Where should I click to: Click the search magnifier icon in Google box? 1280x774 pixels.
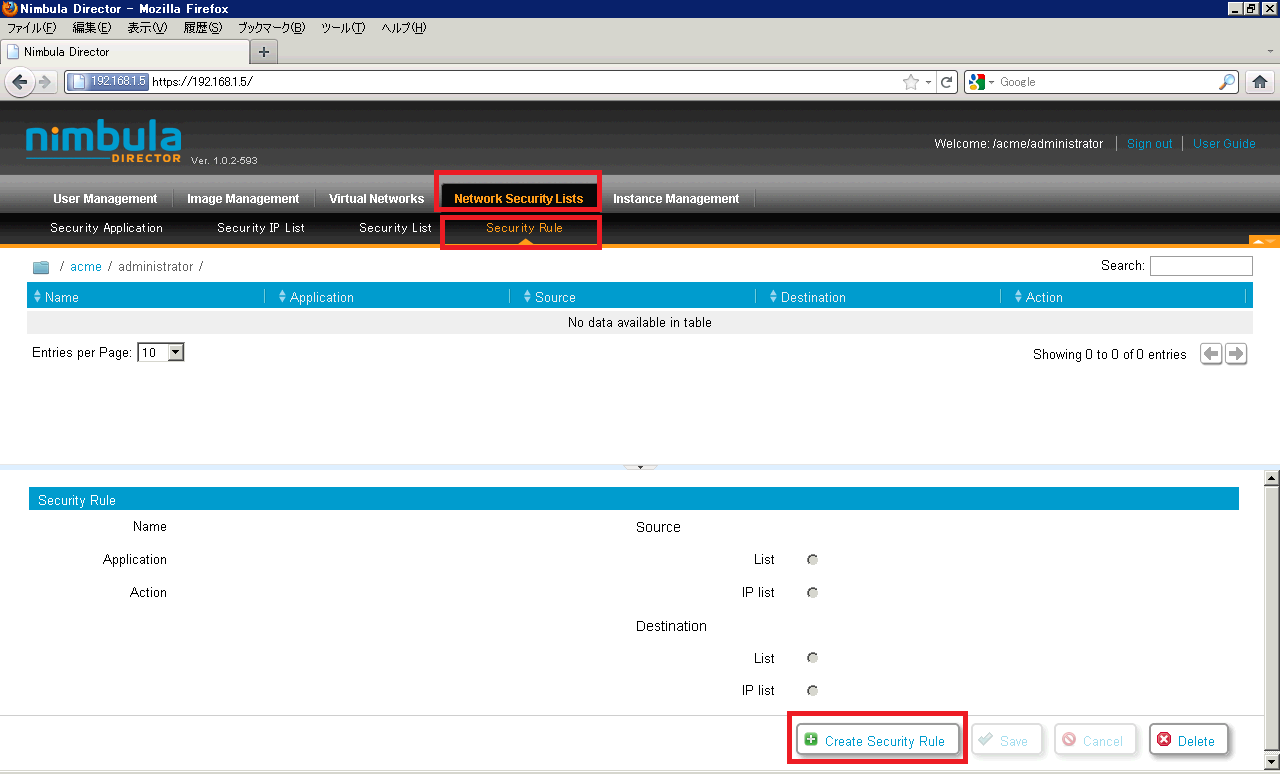pos(1227,82)
